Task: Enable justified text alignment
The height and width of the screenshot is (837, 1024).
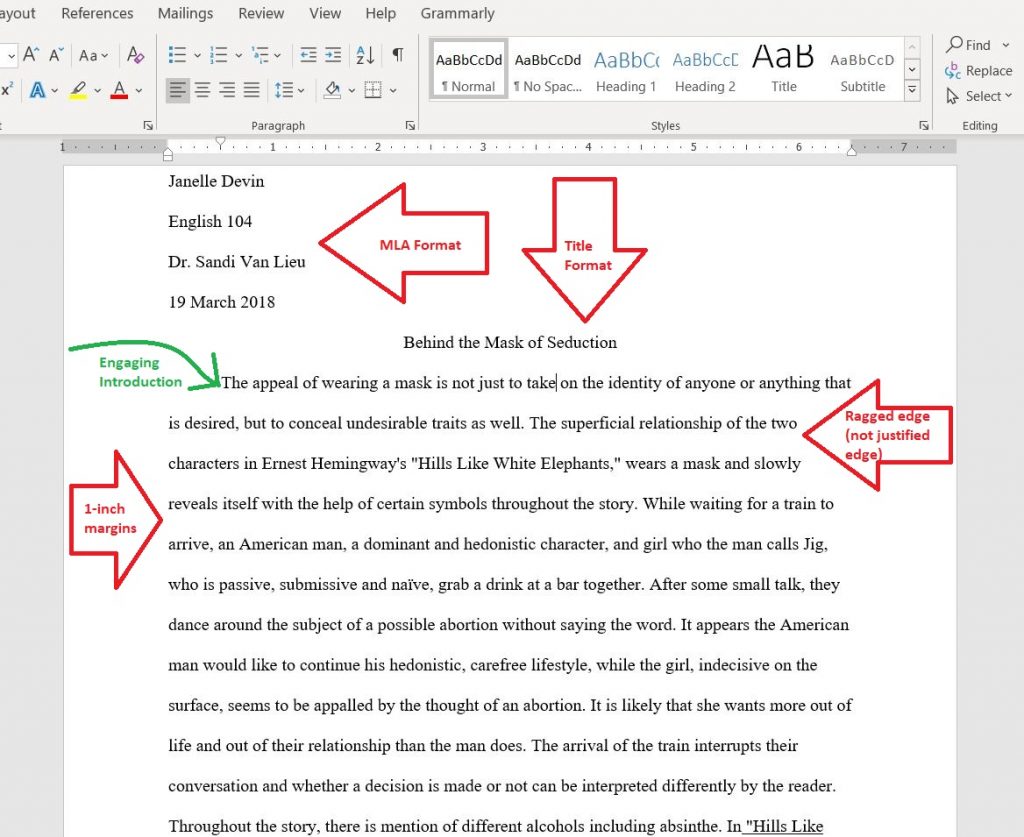Action: [x=250, y=89]
